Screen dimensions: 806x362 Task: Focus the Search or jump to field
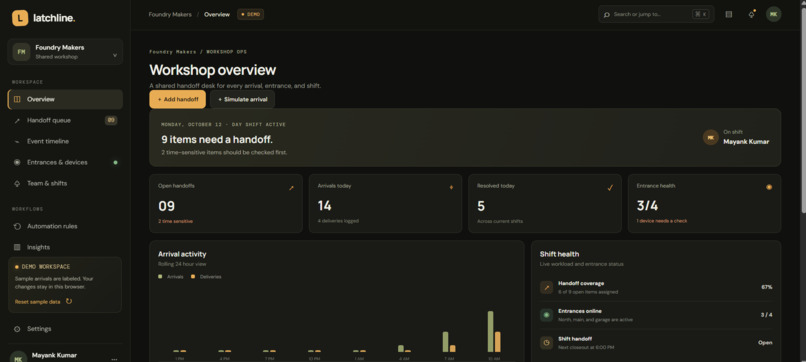656,14
